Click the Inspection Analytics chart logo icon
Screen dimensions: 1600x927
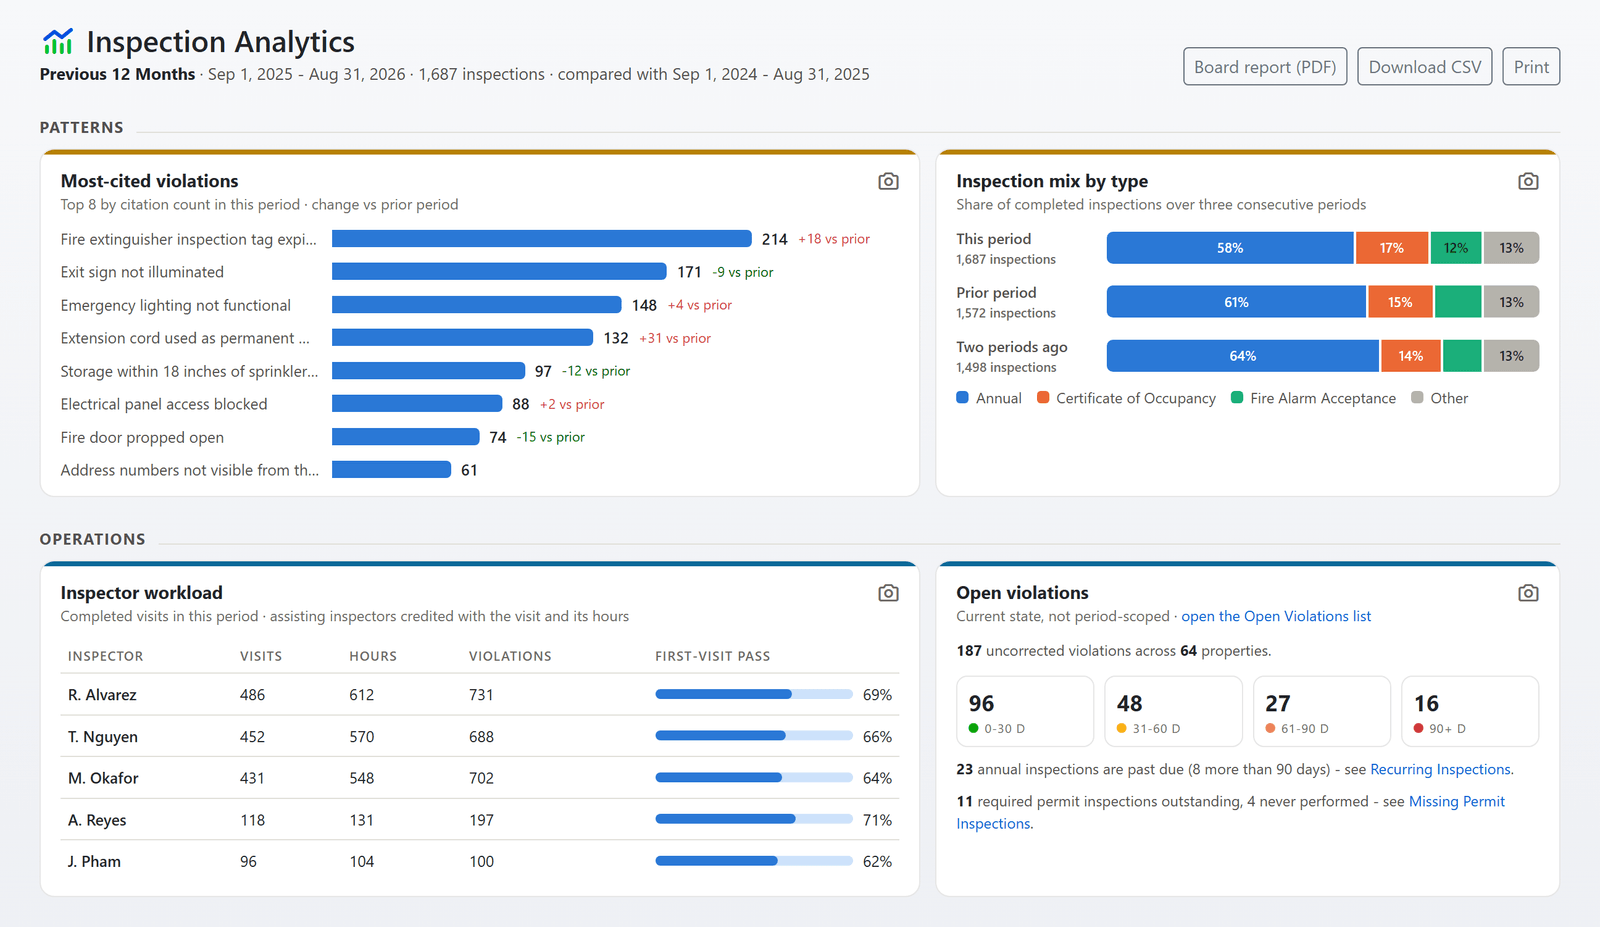[58, 41]
